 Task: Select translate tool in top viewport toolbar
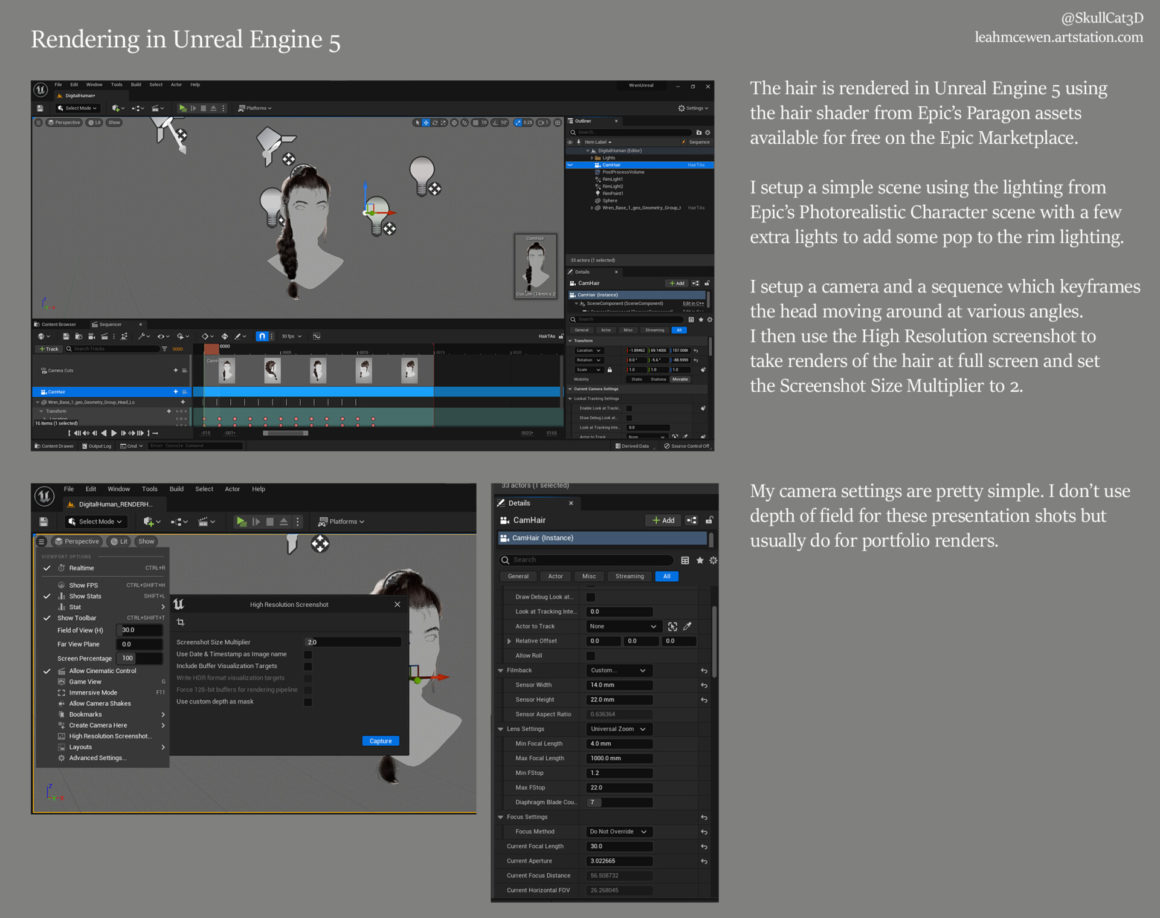[x=425, y=122]
